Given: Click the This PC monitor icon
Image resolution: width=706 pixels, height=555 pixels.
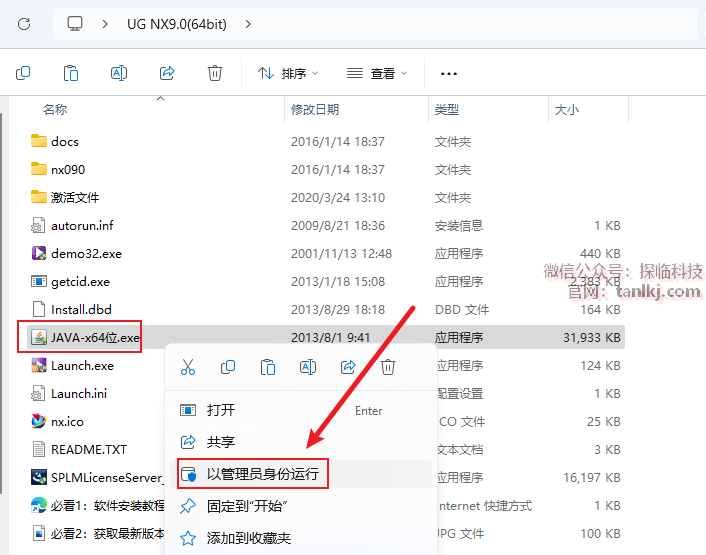Looking at the screenshot, I should click(x=75, y=23).
